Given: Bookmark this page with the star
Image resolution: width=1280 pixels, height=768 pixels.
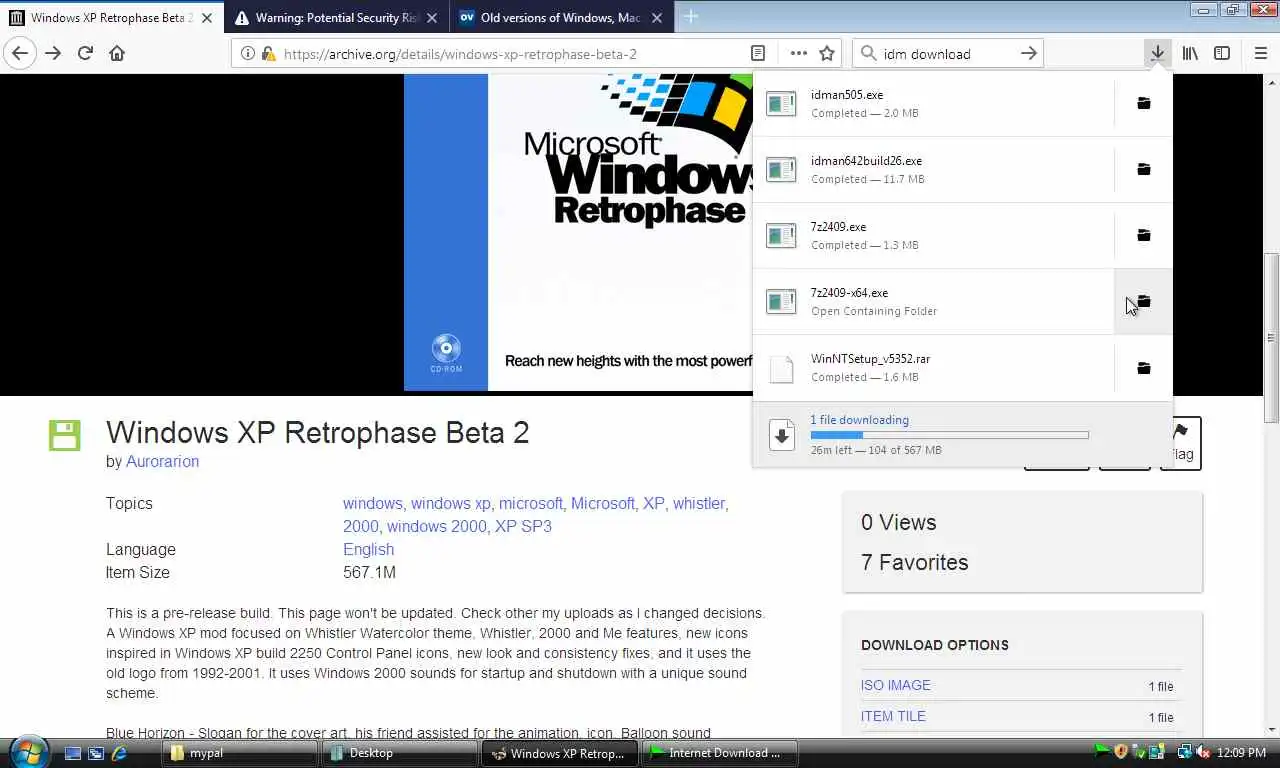Looking at the screenshot, I should 827,54.
